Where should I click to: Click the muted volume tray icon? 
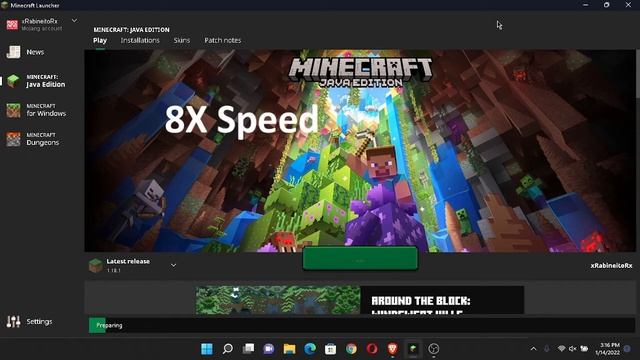point(573,349)
